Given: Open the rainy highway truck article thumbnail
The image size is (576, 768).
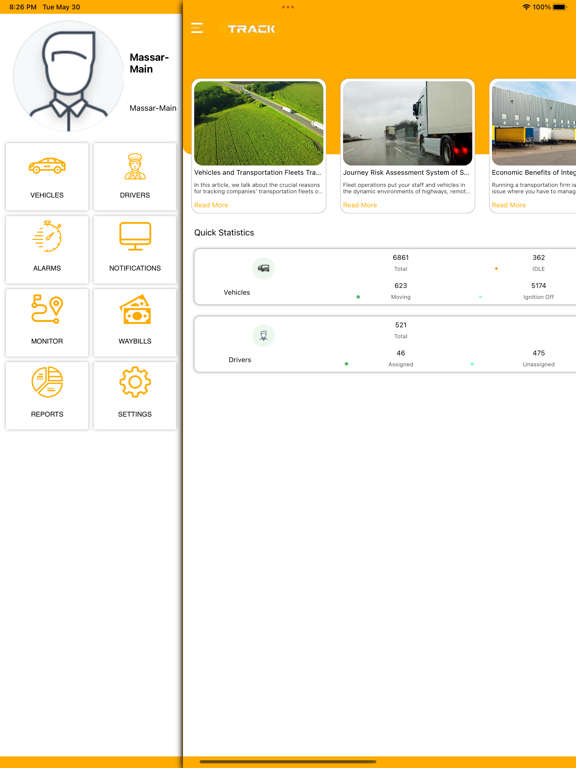Looking at the screenshot, I should click(x=408, y=123).
